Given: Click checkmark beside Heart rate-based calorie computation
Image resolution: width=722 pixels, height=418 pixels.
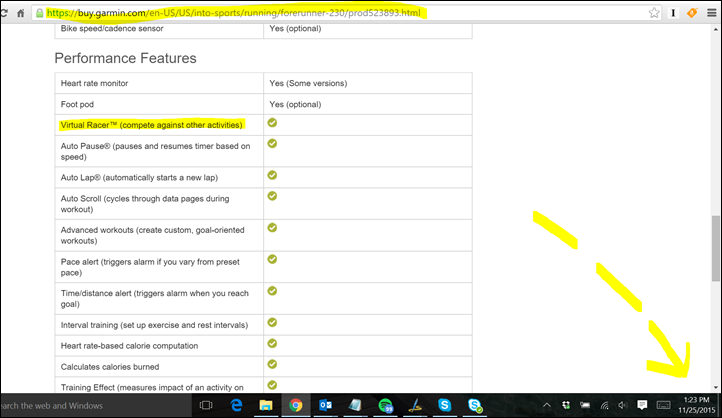Looking at the screenshot, I should (272, 343).
